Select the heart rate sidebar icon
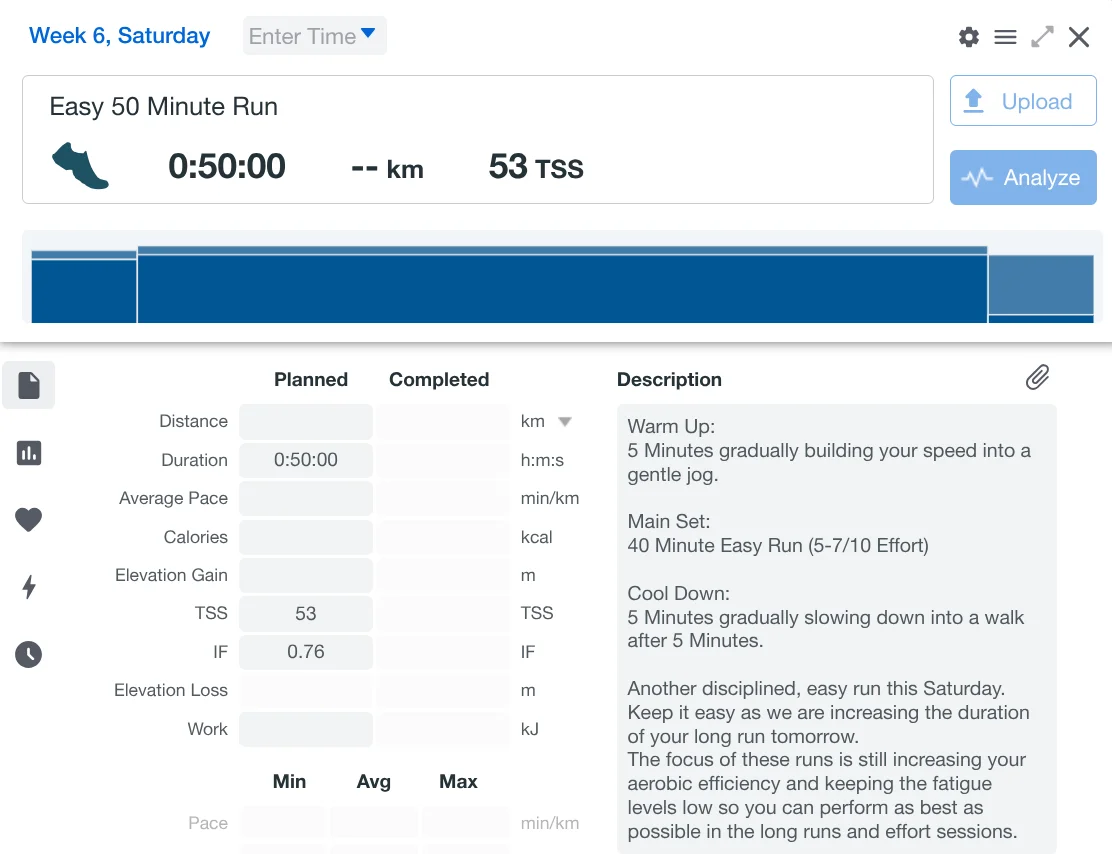Screen dimensions: 1112x854 [x=29, y=520]
